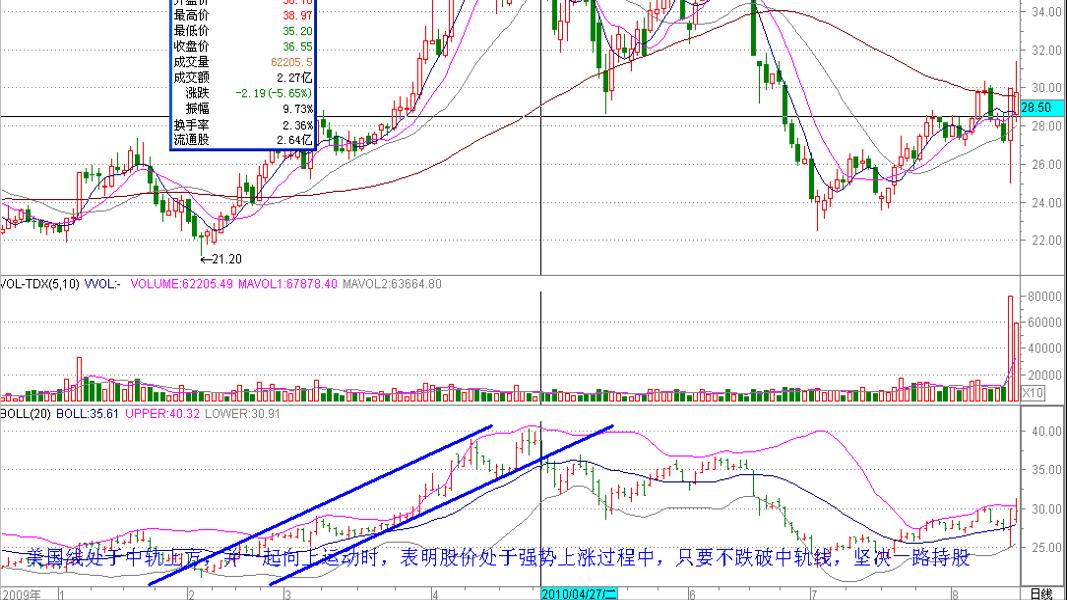The width and height of the screenshot is (1067, 600).
Task: Click the 24.00 price axis label
Action: coord(1047,202)
